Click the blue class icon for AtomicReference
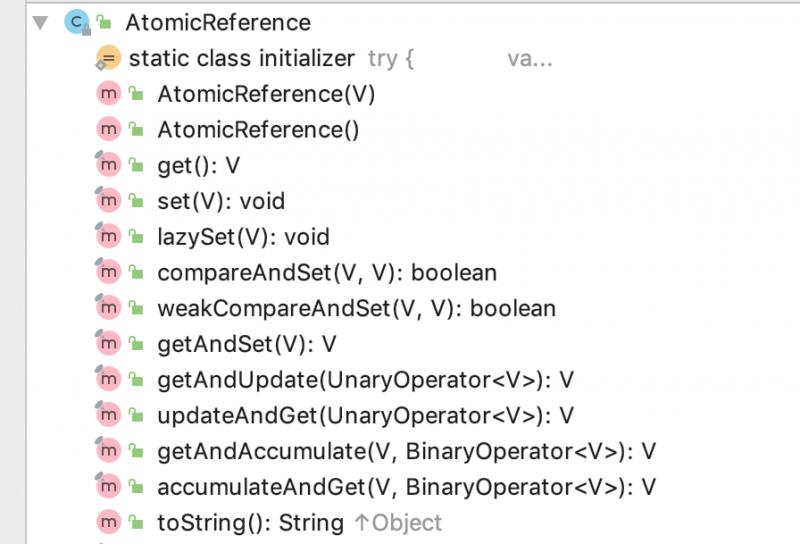 tap(77, 22)
